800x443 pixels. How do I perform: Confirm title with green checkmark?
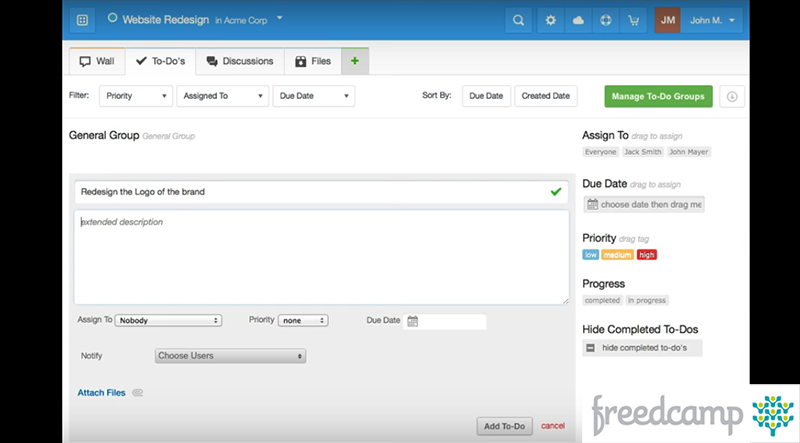click(556, 191)
